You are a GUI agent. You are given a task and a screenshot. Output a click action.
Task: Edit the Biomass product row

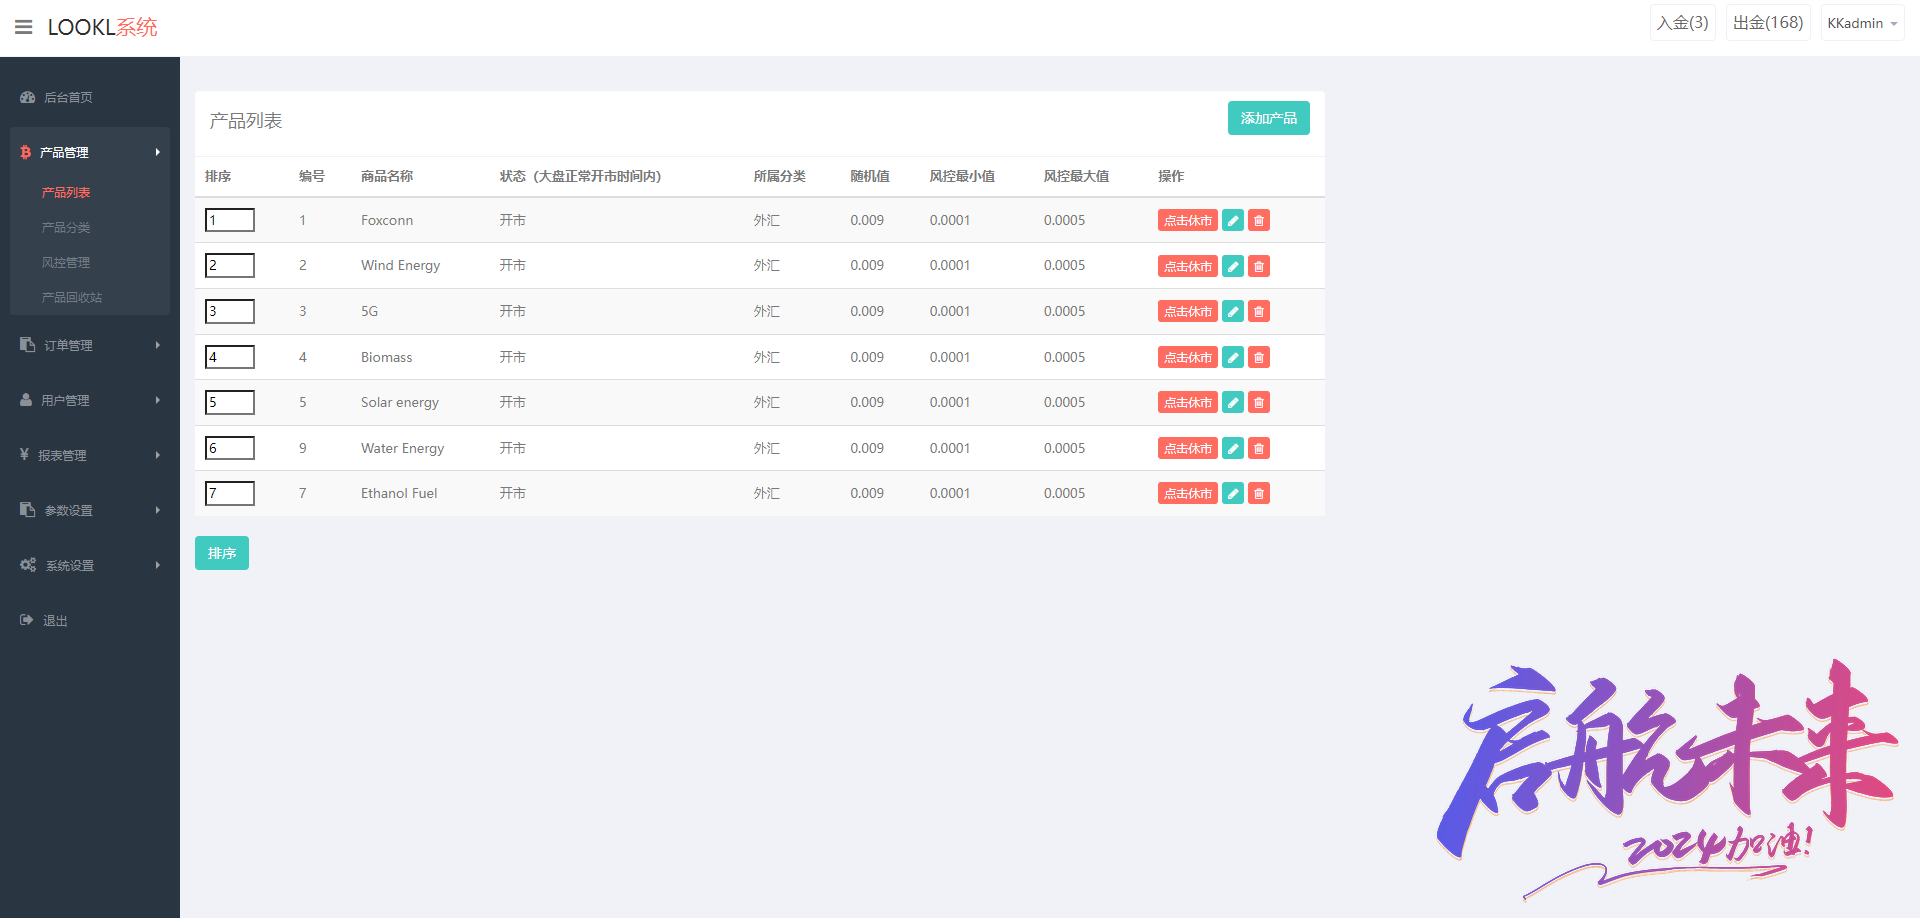pyautogui.click(x=1233, y=357)
